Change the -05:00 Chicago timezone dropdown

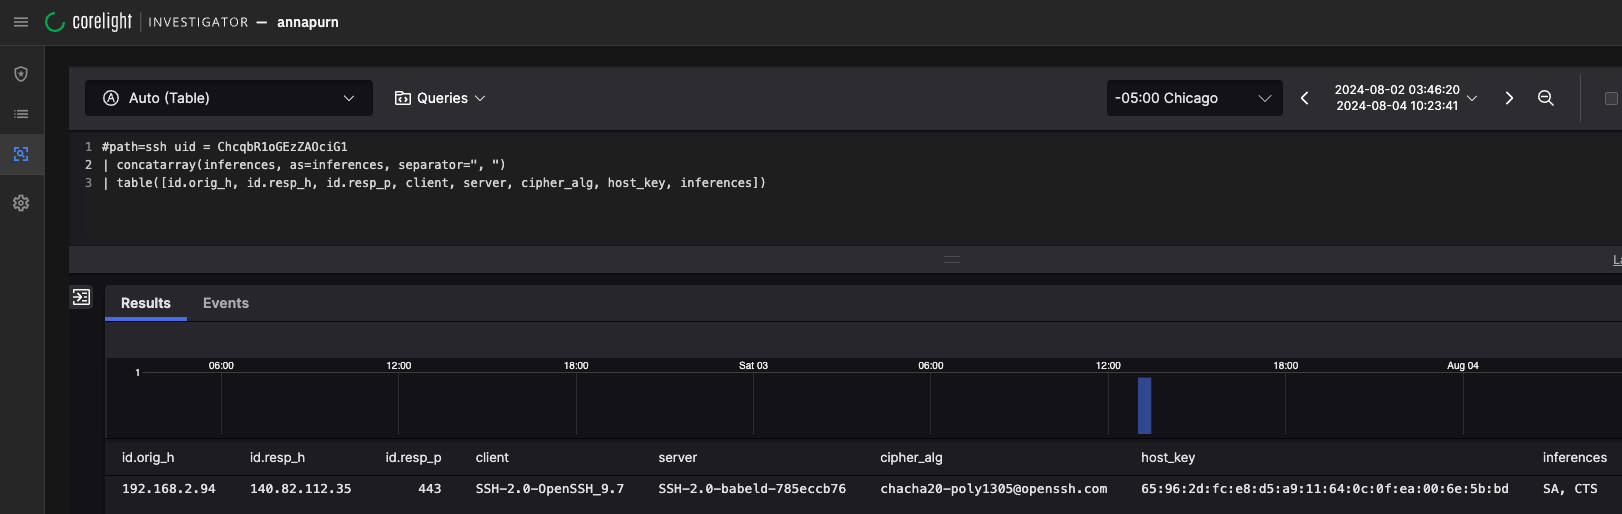[x=1193, y=98]
